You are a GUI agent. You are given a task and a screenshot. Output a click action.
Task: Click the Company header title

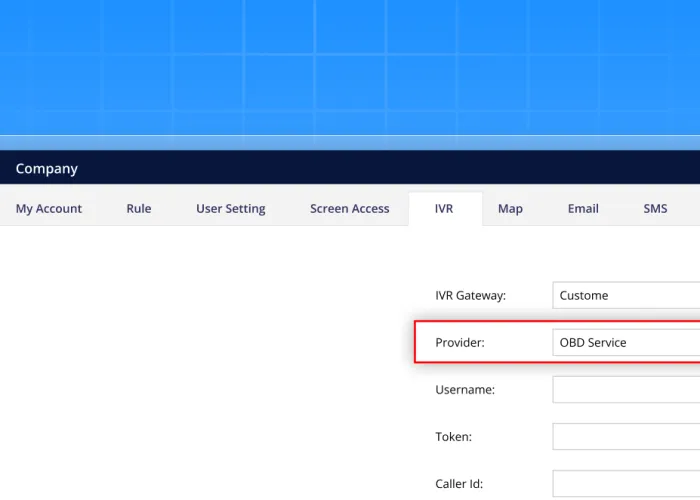pyautogui.click(x=47, y=169)
